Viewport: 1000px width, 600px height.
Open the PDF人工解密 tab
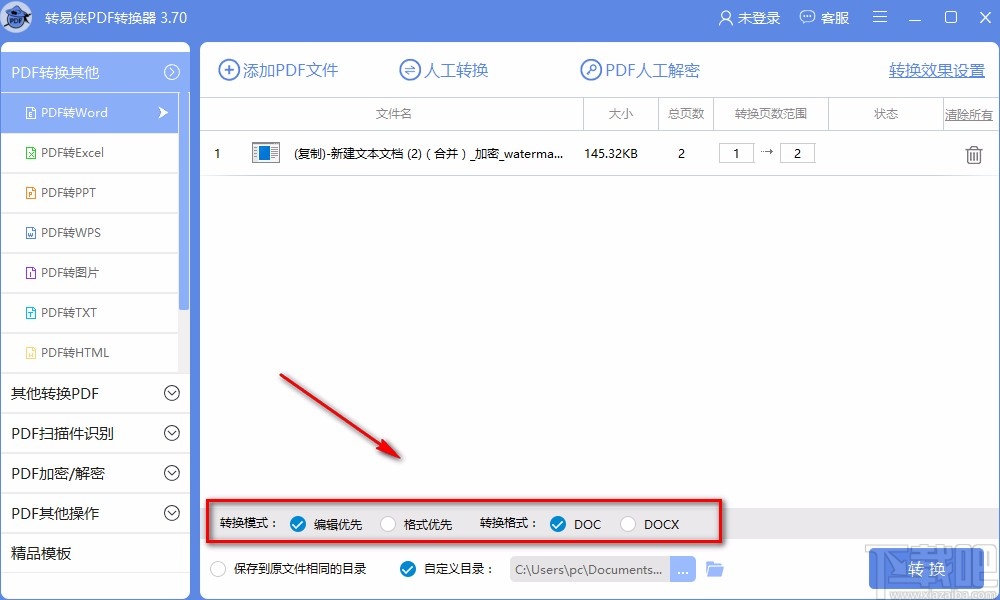coord(643,70)
